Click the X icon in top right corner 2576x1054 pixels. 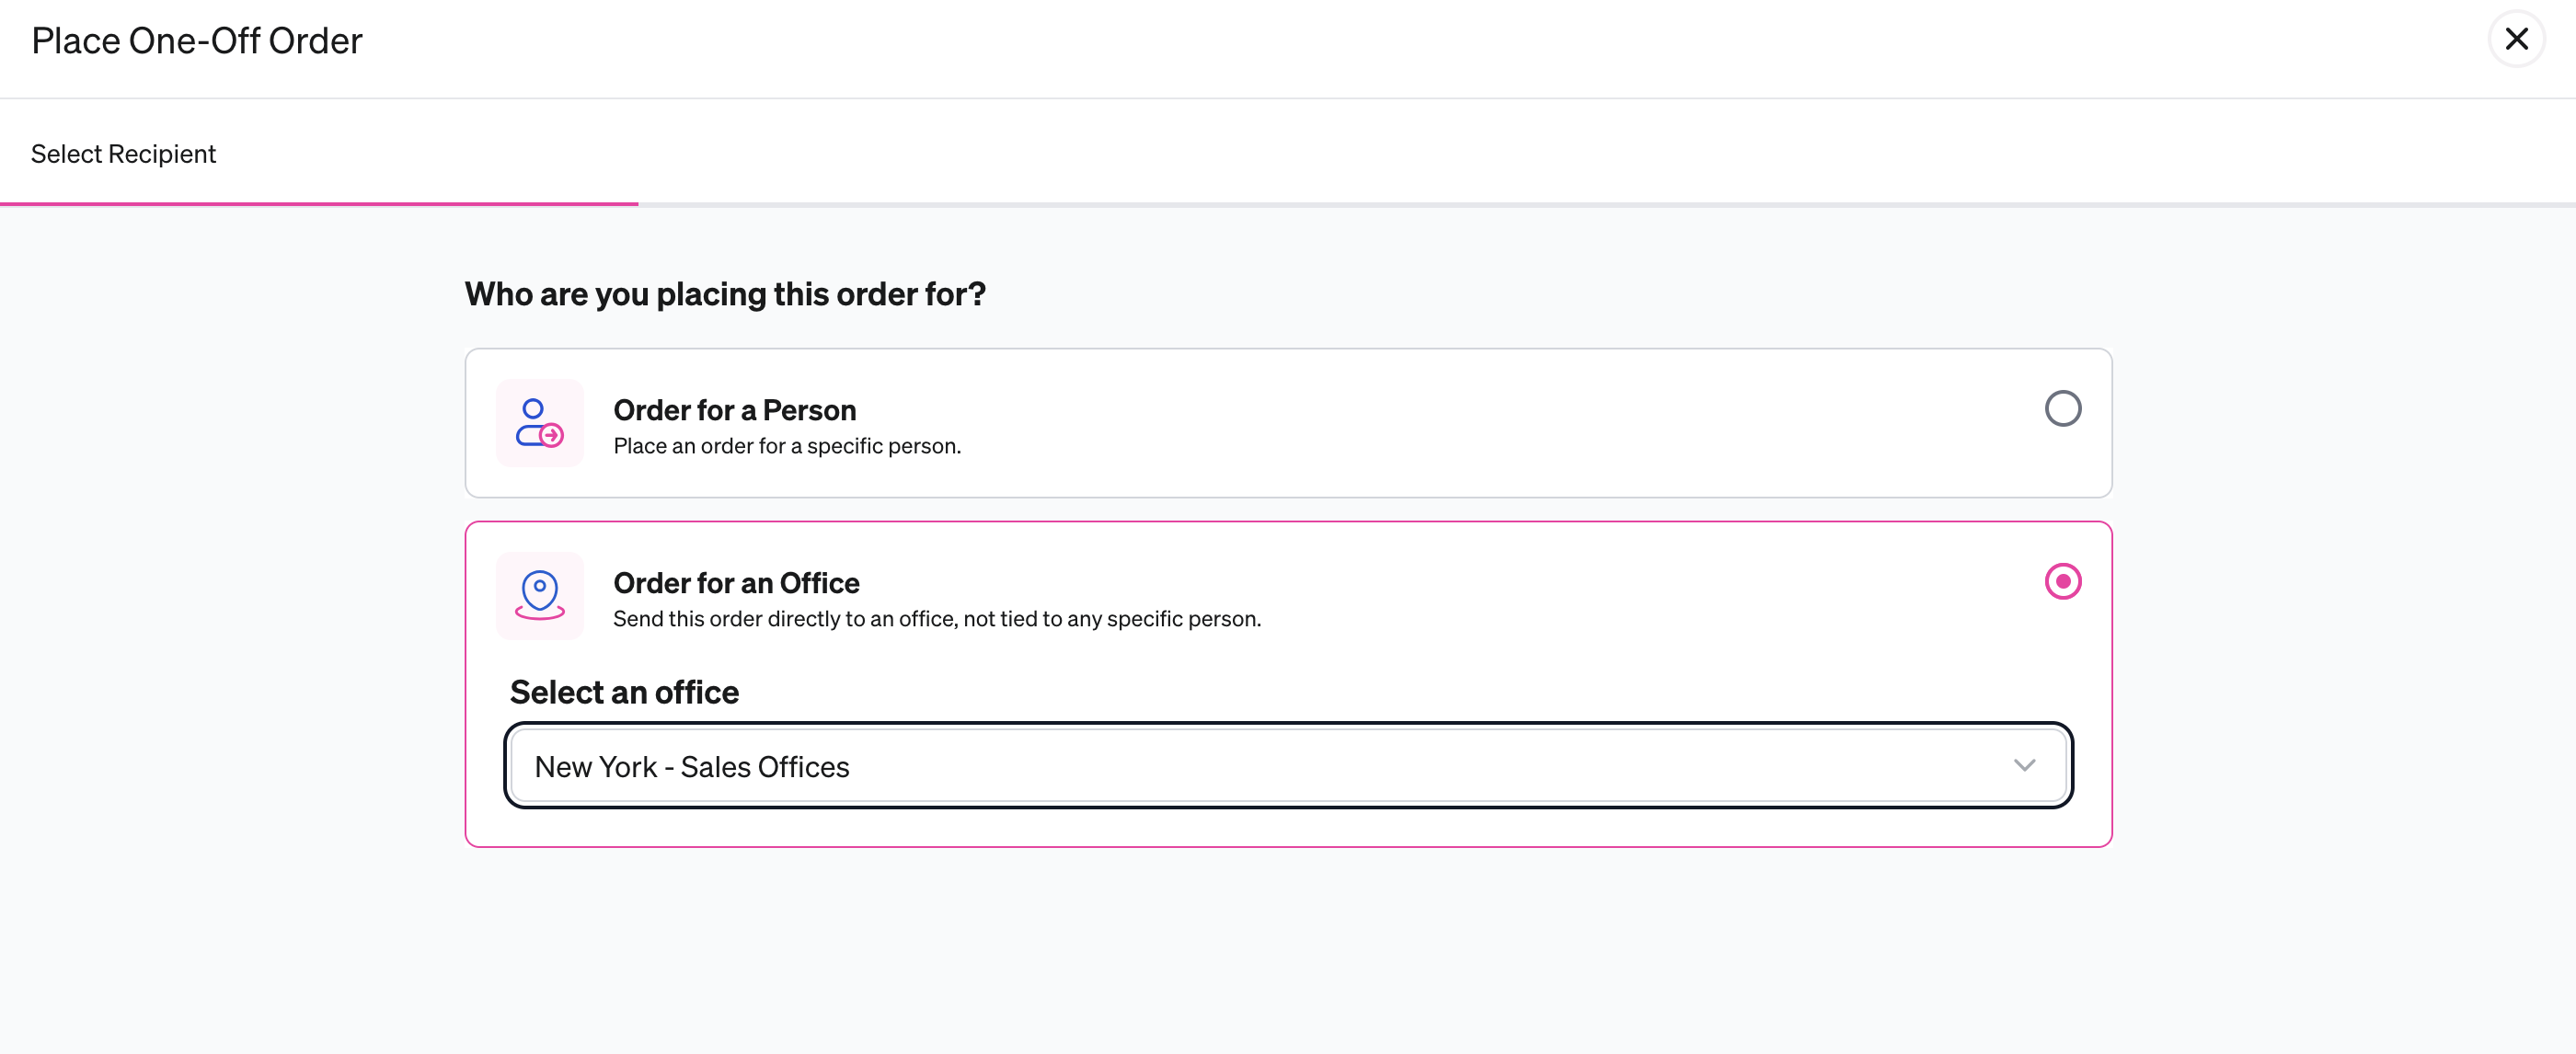tap(2516, 39)
